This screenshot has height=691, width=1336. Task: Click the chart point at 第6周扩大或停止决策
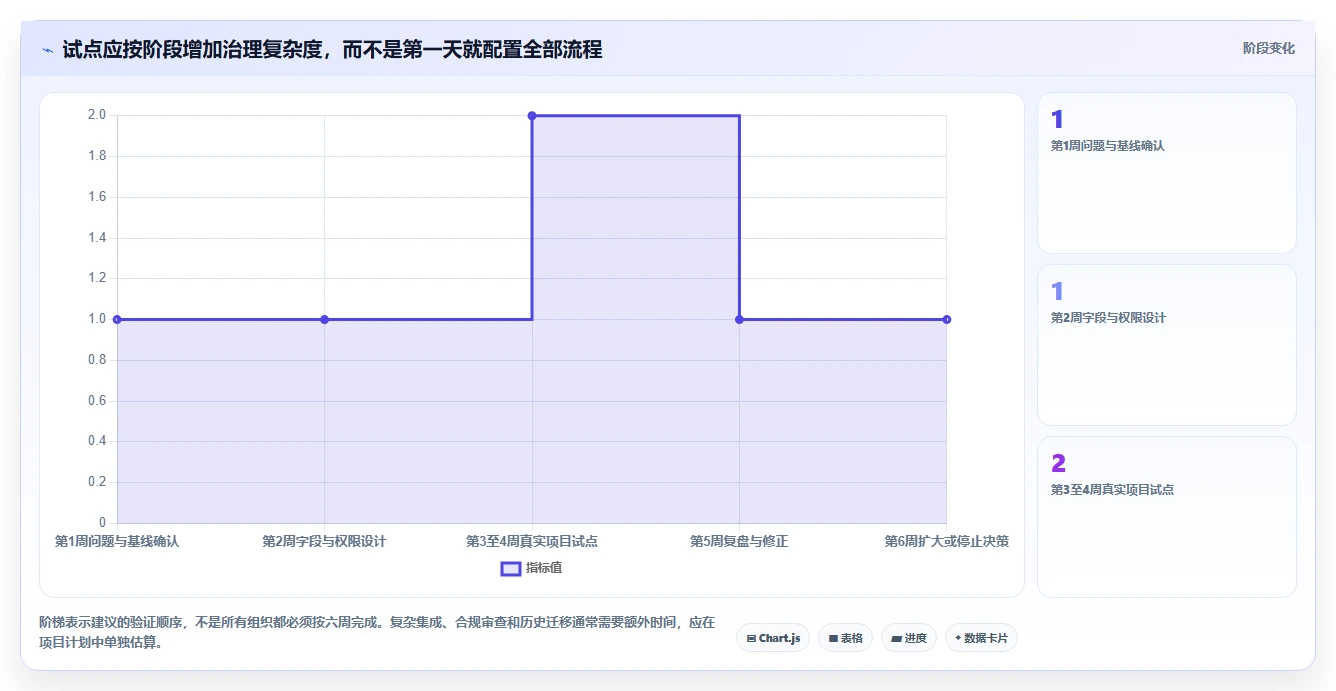tap(947, 319)
